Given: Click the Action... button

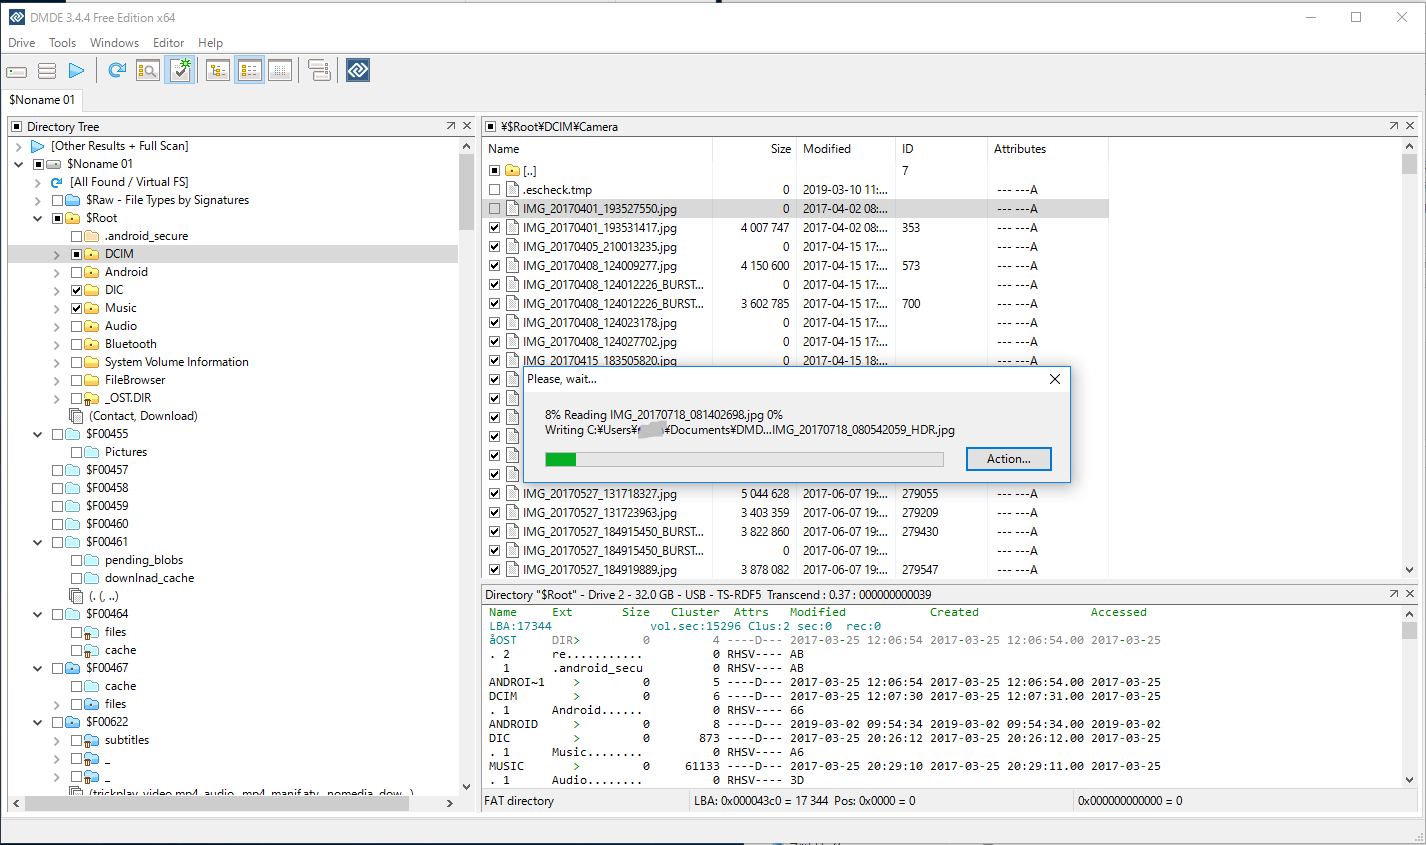Looking at the screenshot, I should [1008, 459].
